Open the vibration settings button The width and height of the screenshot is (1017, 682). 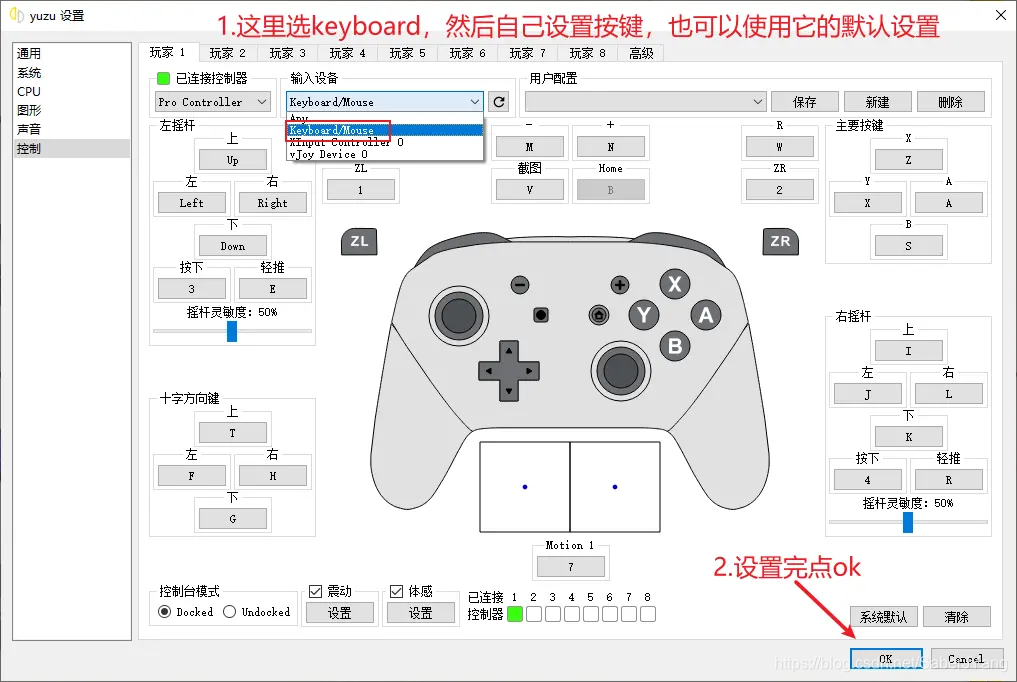(x=340, y=613)
